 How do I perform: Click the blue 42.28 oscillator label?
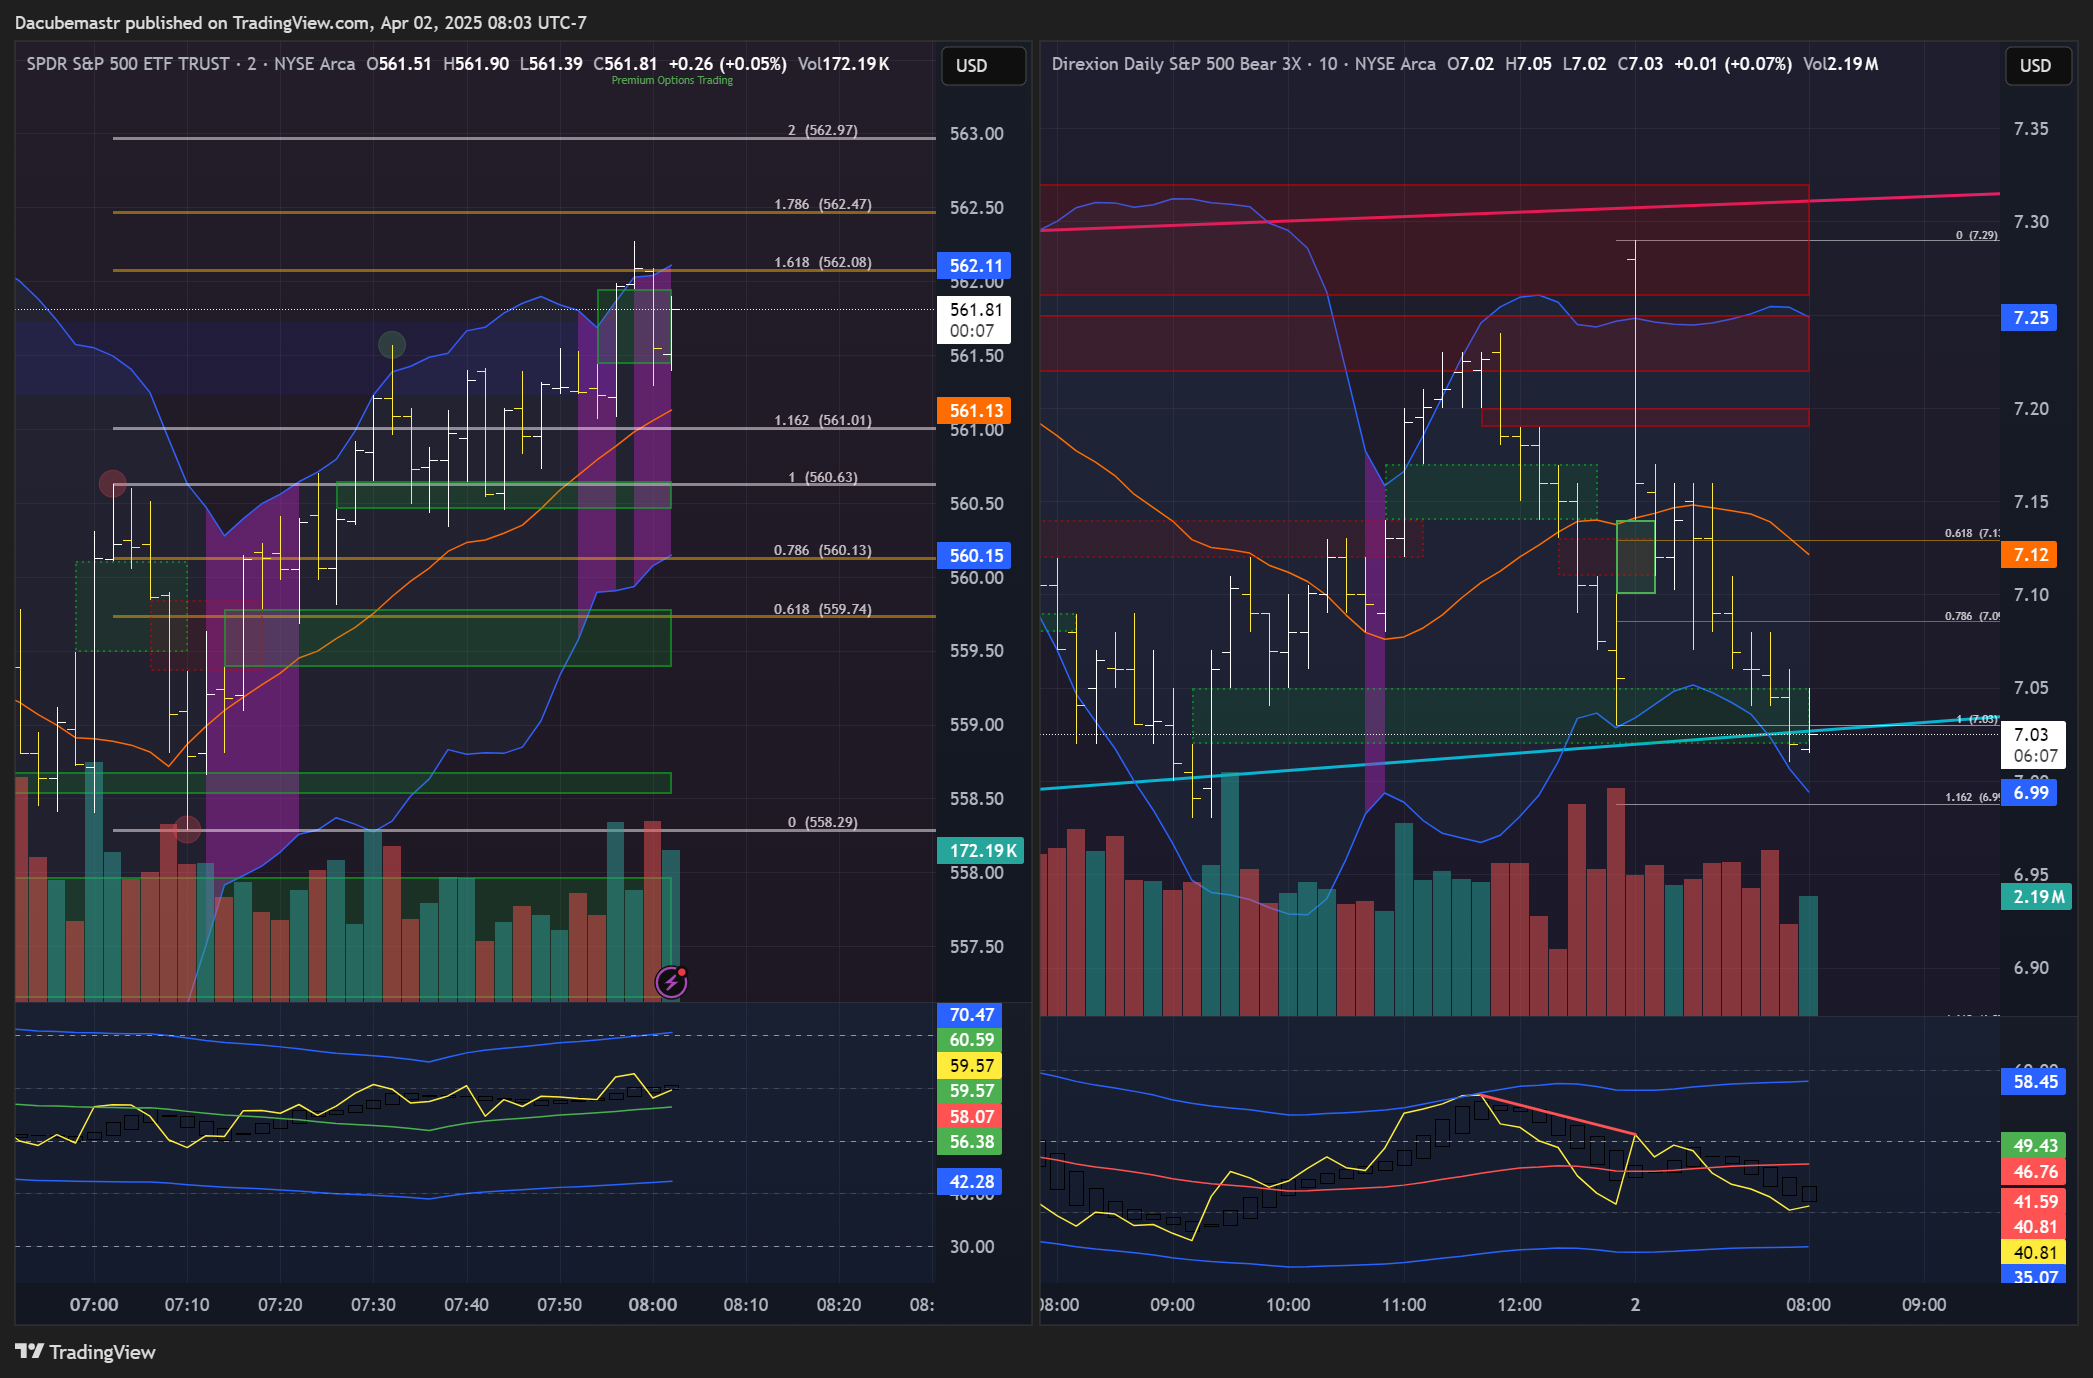coord(970,1181)
